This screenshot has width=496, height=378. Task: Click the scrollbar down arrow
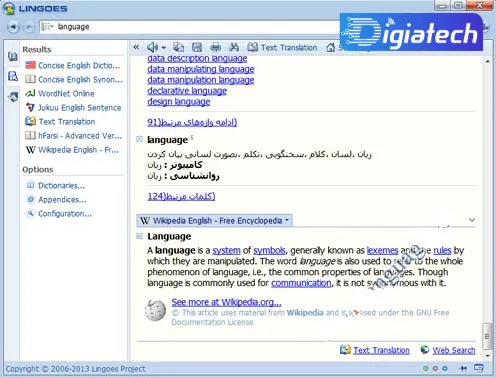487,356
